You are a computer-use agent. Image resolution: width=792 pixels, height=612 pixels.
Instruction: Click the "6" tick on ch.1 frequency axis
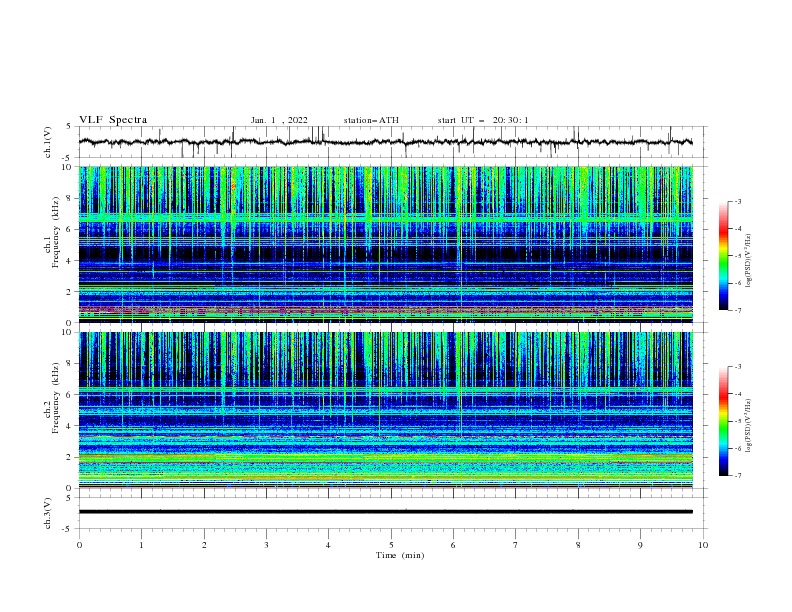tap(70, 229)
